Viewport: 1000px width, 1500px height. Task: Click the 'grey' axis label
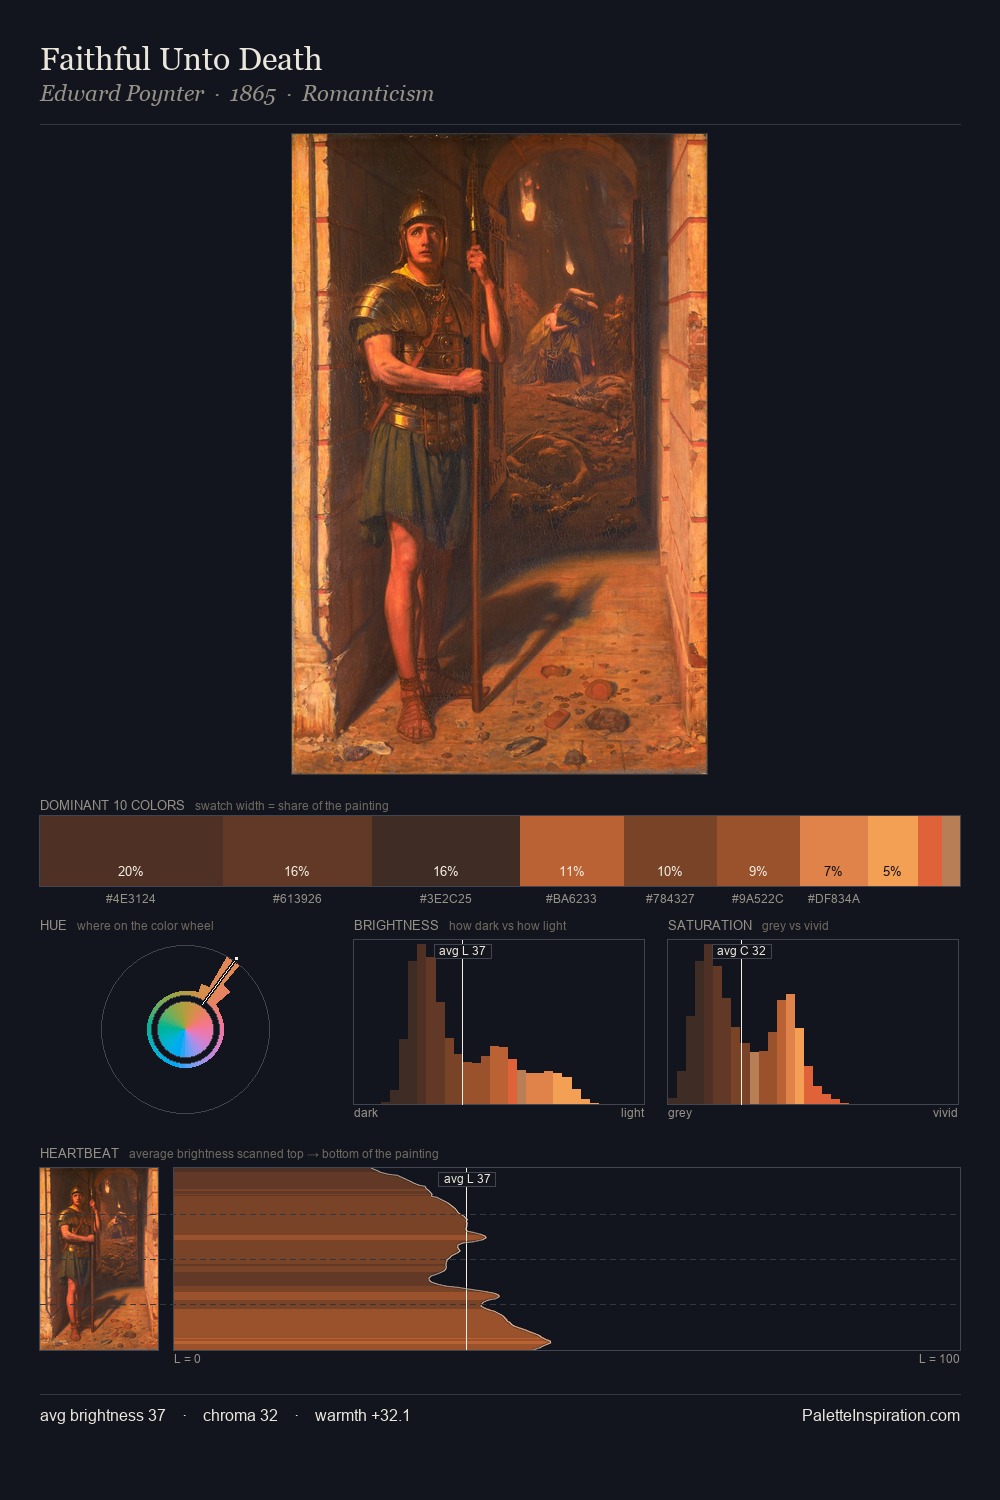[x=680, y=1113]
